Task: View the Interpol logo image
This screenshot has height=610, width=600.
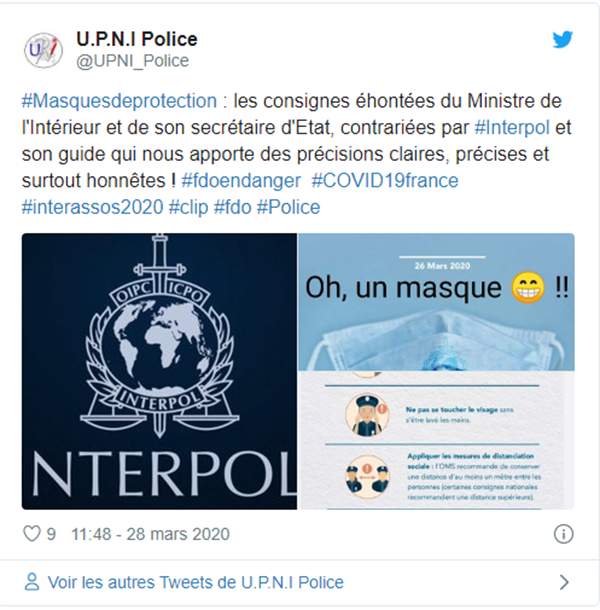Action: point(159,371)
